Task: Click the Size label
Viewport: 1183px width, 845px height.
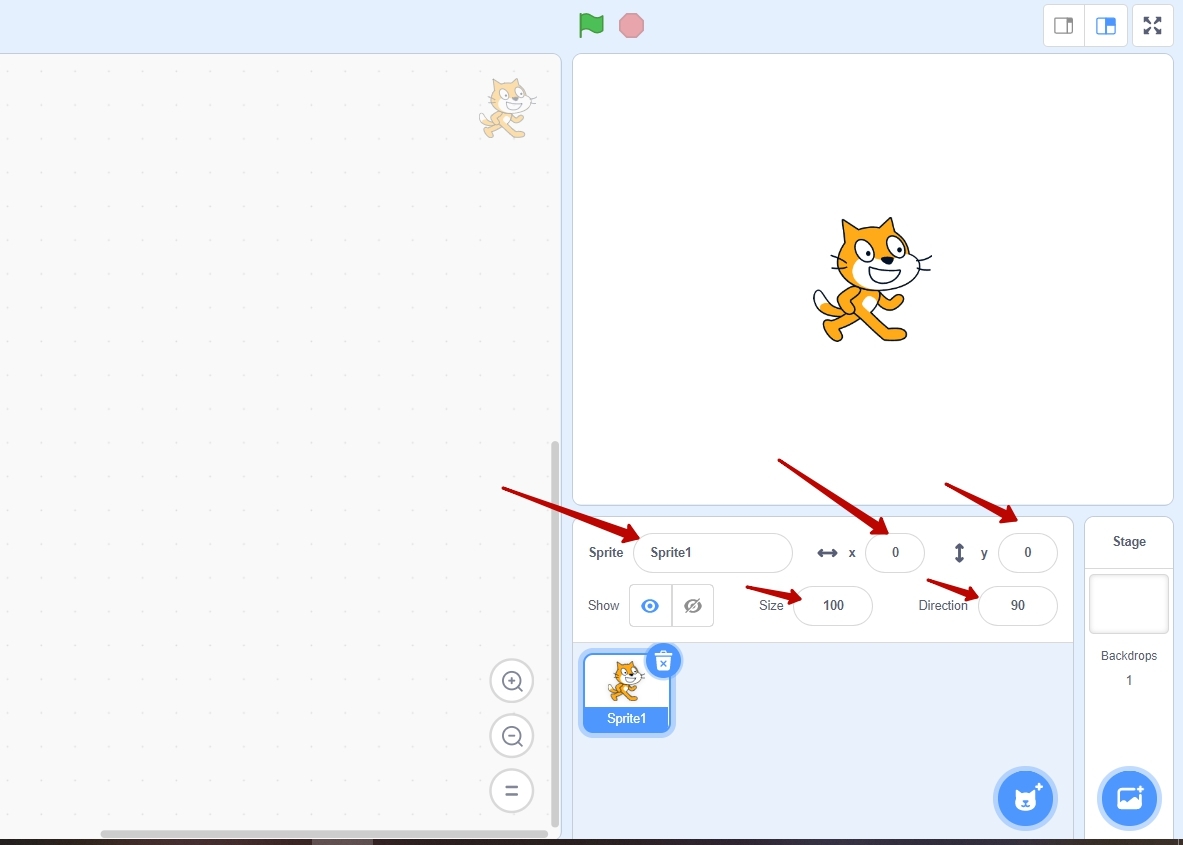Action: tap(771, 606)
